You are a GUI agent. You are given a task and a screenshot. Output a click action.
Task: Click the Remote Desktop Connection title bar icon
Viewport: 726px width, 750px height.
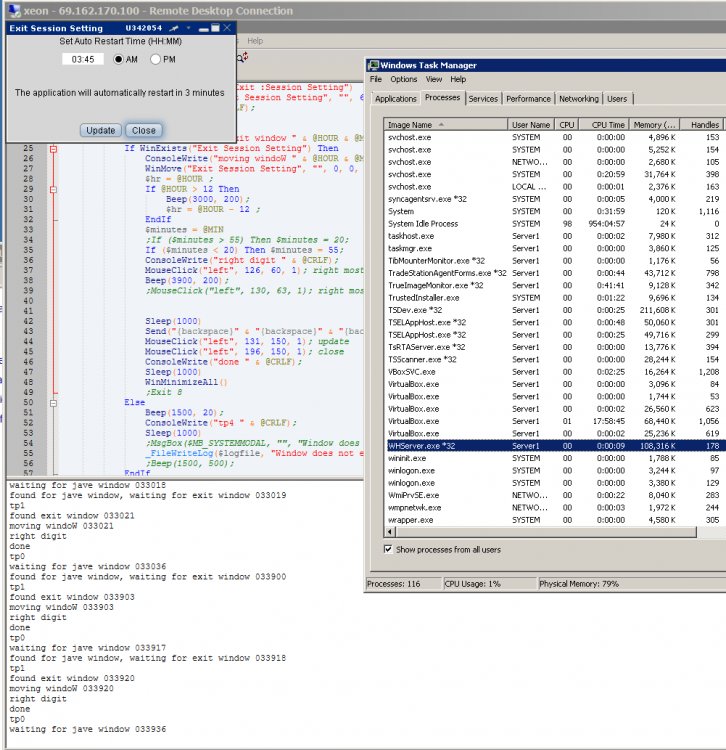point(14,11)
